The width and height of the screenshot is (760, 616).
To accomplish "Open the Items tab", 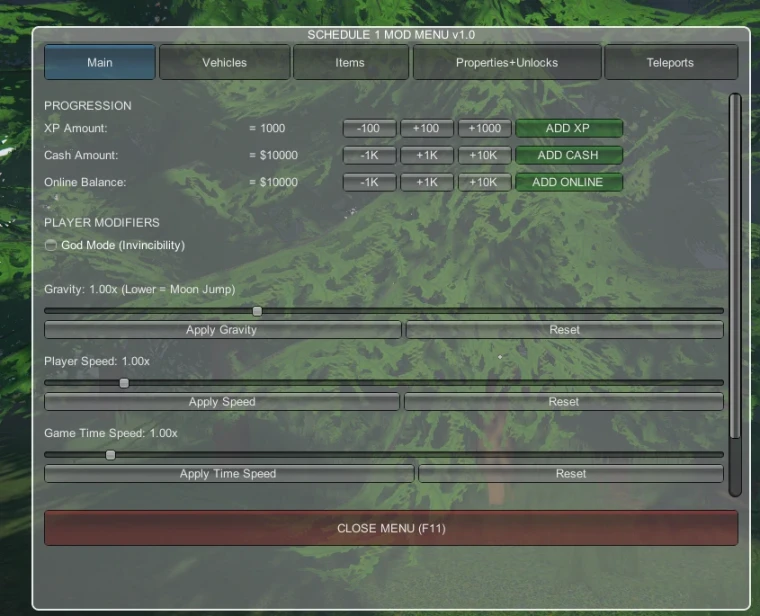I will pos(350,62).
